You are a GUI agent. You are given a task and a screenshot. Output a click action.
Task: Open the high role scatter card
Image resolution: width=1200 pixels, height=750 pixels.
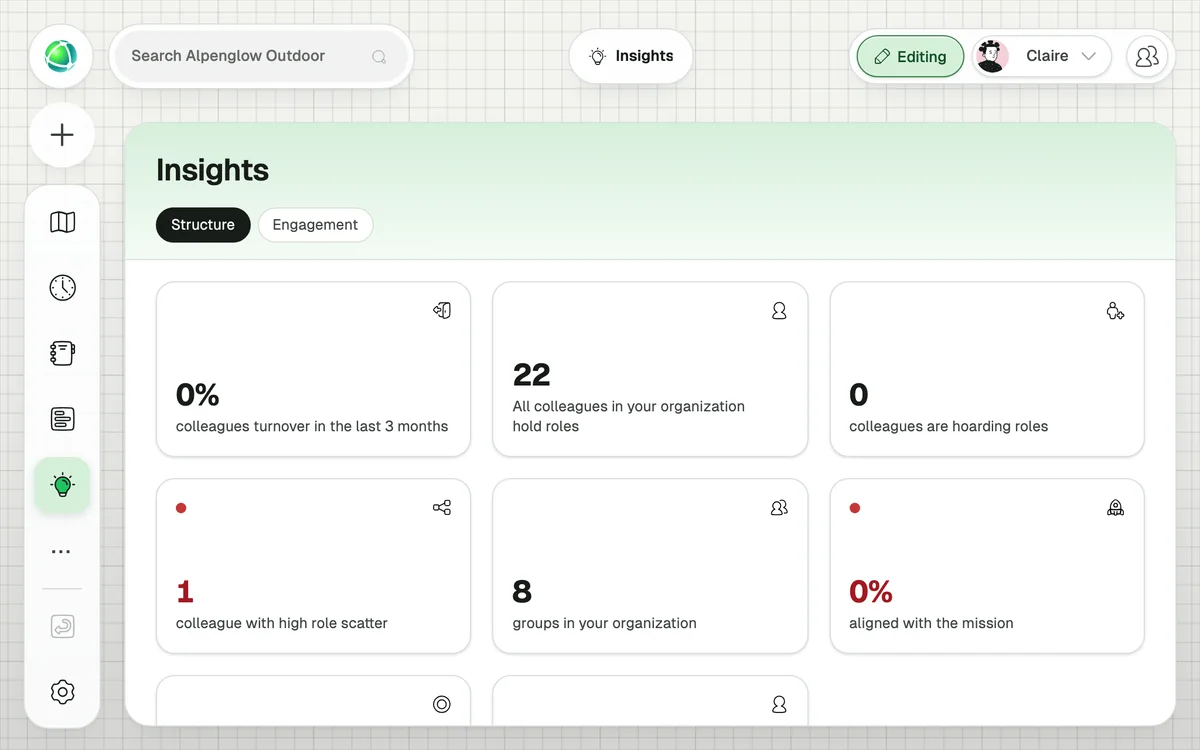click(x=313, y=566)
